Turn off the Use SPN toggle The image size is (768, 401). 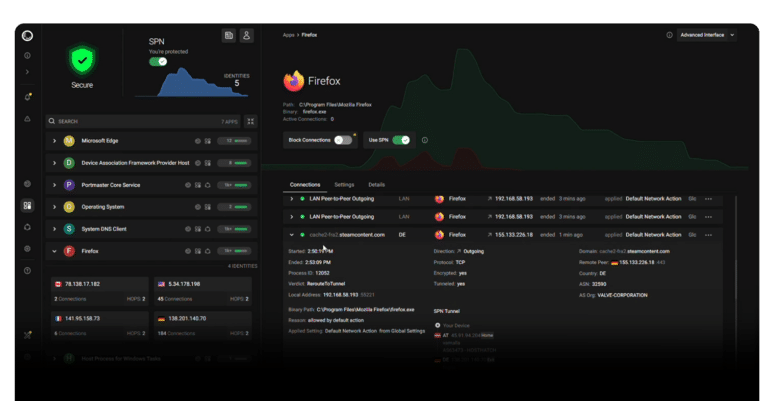click(x=401, y=140)
